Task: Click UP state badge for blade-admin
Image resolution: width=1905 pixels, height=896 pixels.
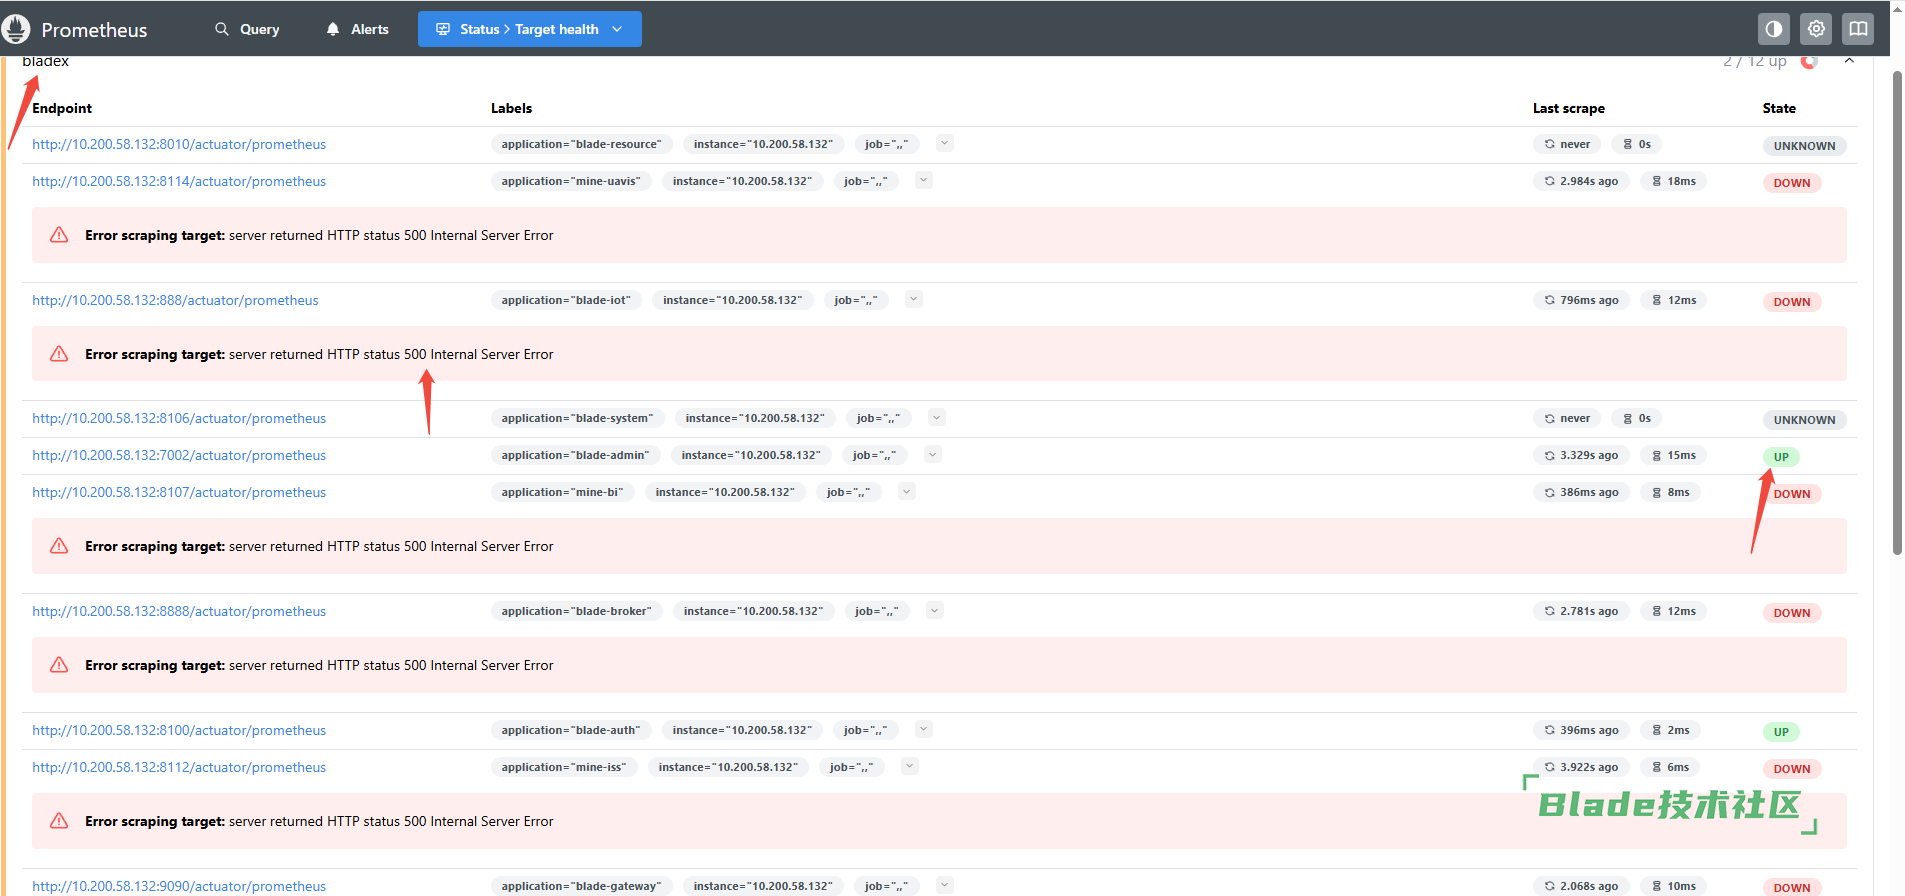Action: tap(1781, 457)
